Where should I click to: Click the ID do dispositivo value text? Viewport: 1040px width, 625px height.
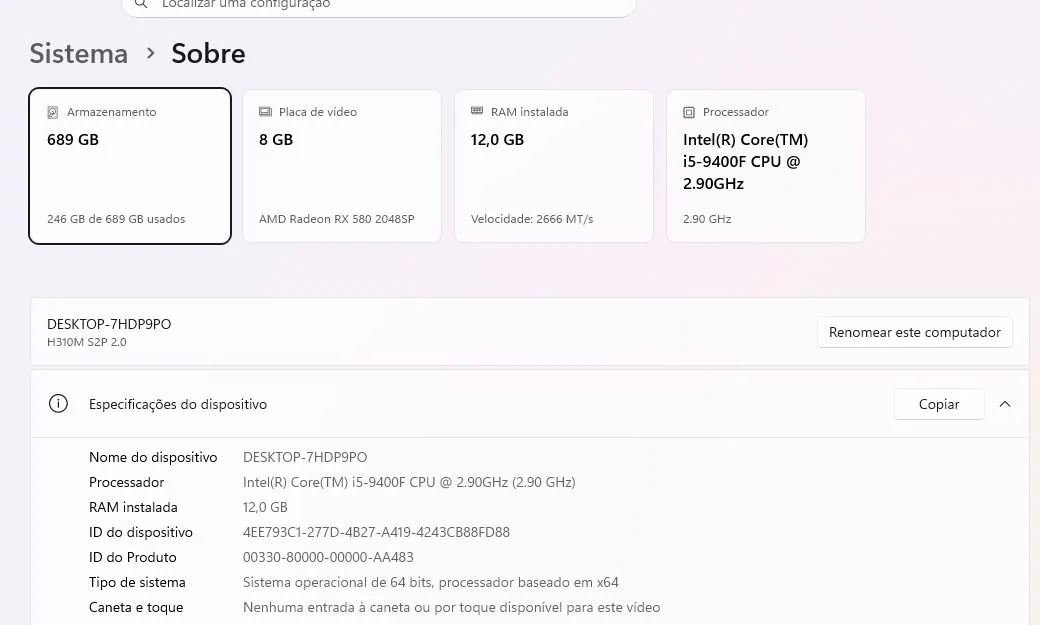(x=376, y=532)
